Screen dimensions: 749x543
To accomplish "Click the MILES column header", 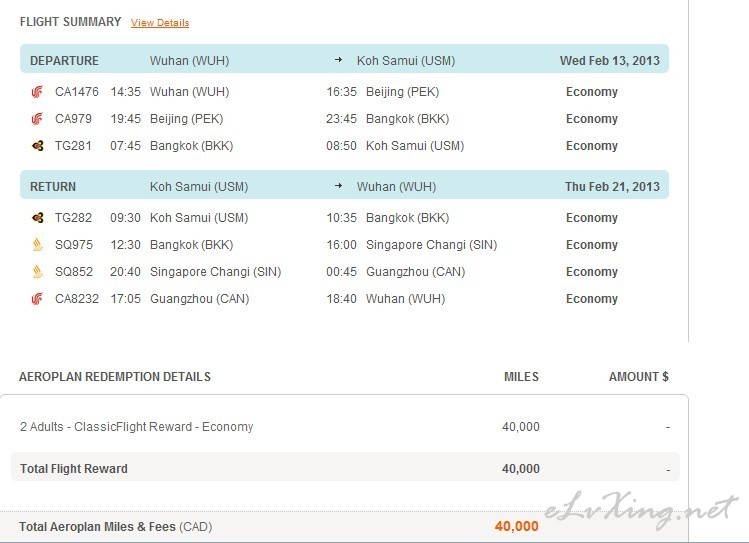I will [x=521, y=377].
